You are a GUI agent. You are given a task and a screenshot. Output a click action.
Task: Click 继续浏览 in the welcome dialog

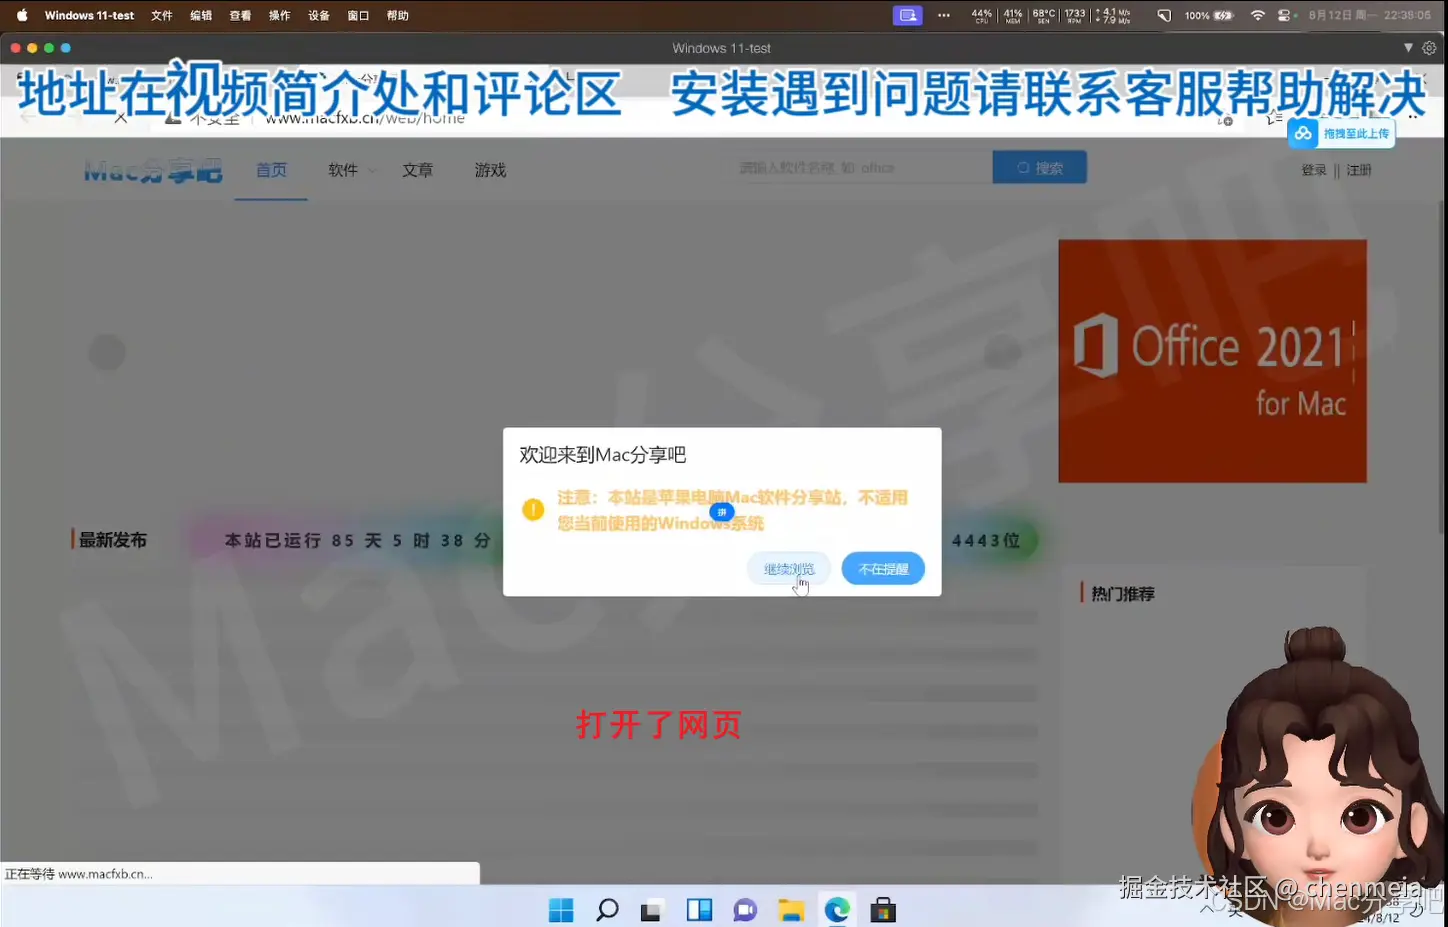coord(788,568)
